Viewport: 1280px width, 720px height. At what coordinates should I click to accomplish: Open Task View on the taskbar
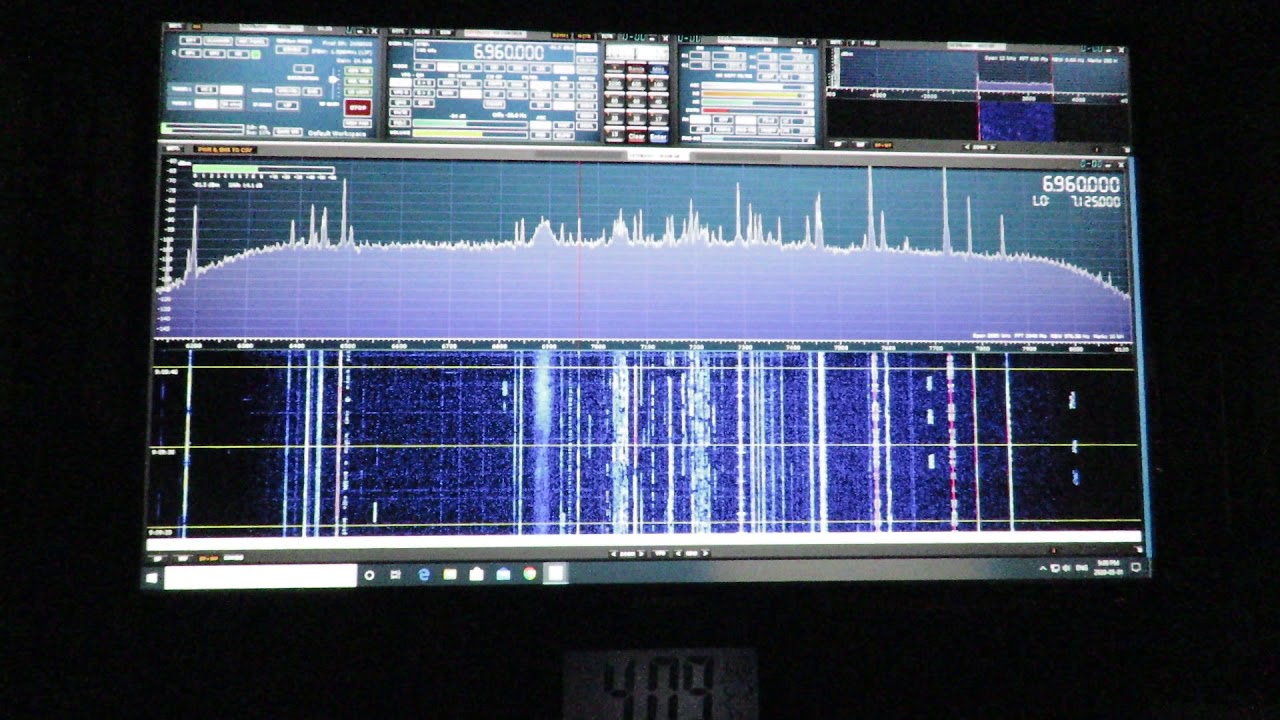pos(395,576)
